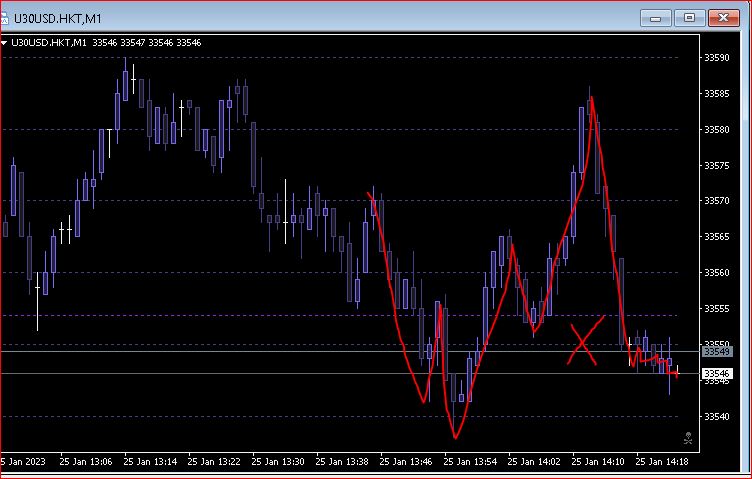Select the OHLC text 33546 33547 33546 33546
This screenshot has width=752, height=479.
coord(147,43)
